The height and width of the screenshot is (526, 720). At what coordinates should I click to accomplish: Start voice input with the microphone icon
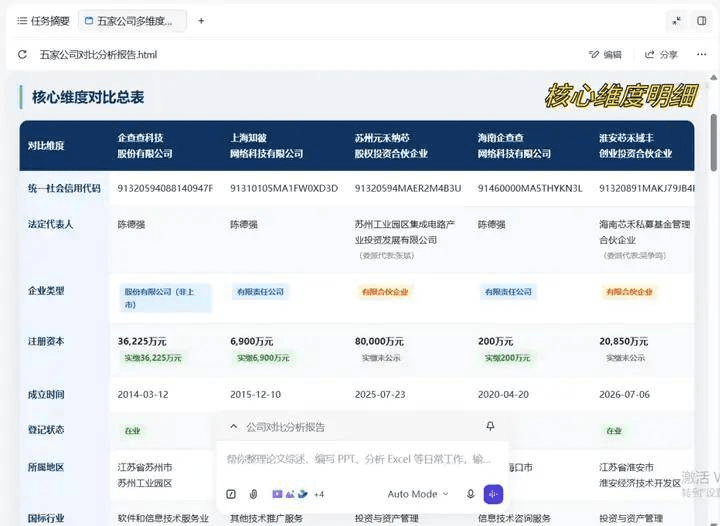(x=470, y=494)
